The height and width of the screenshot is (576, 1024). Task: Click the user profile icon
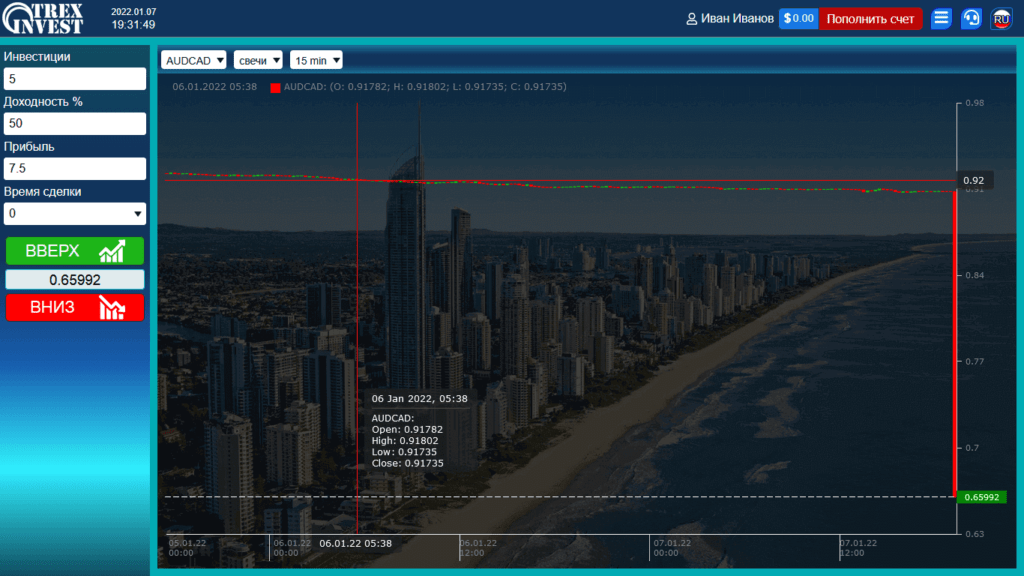(691, 19)
